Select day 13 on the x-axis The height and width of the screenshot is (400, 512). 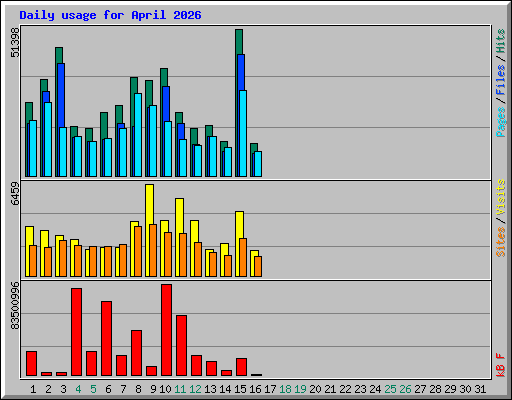[x=210, y=389]
